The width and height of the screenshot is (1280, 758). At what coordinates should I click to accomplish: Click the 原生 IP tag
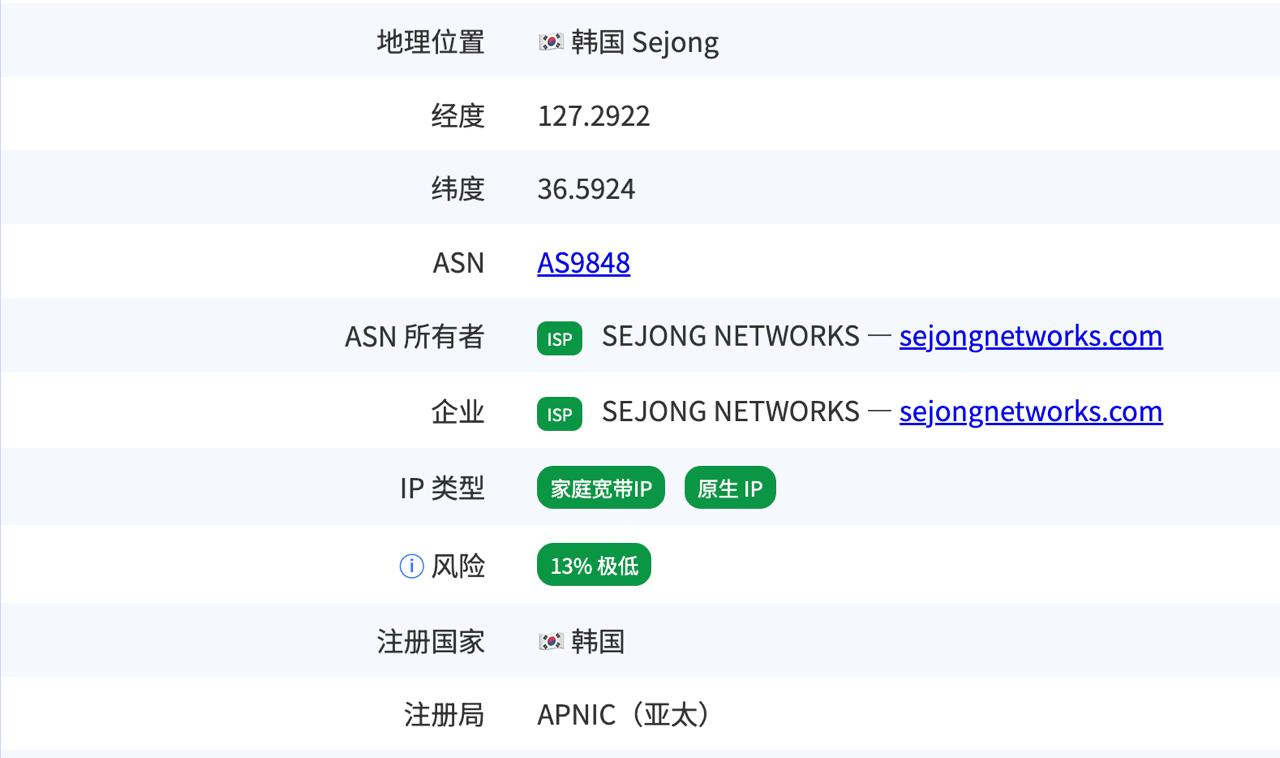pos(730,488)
